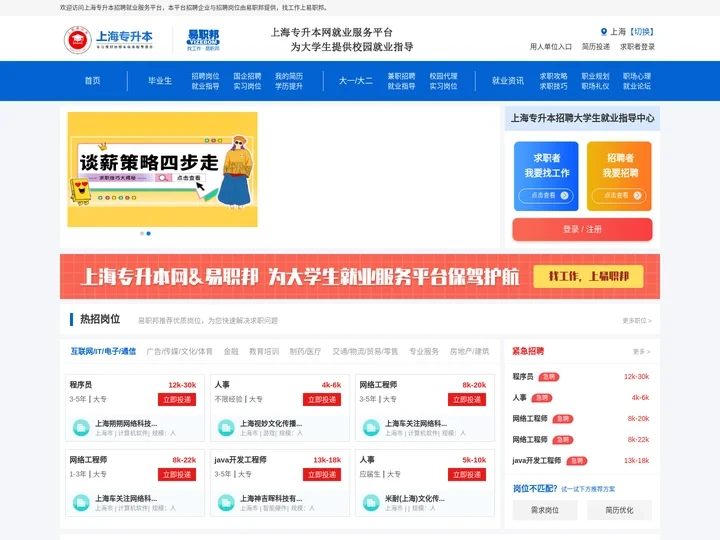Viewport: 720px width, 540px height.
Task: Open 就业论坛 in the nav bar
Action: [637, 86]
